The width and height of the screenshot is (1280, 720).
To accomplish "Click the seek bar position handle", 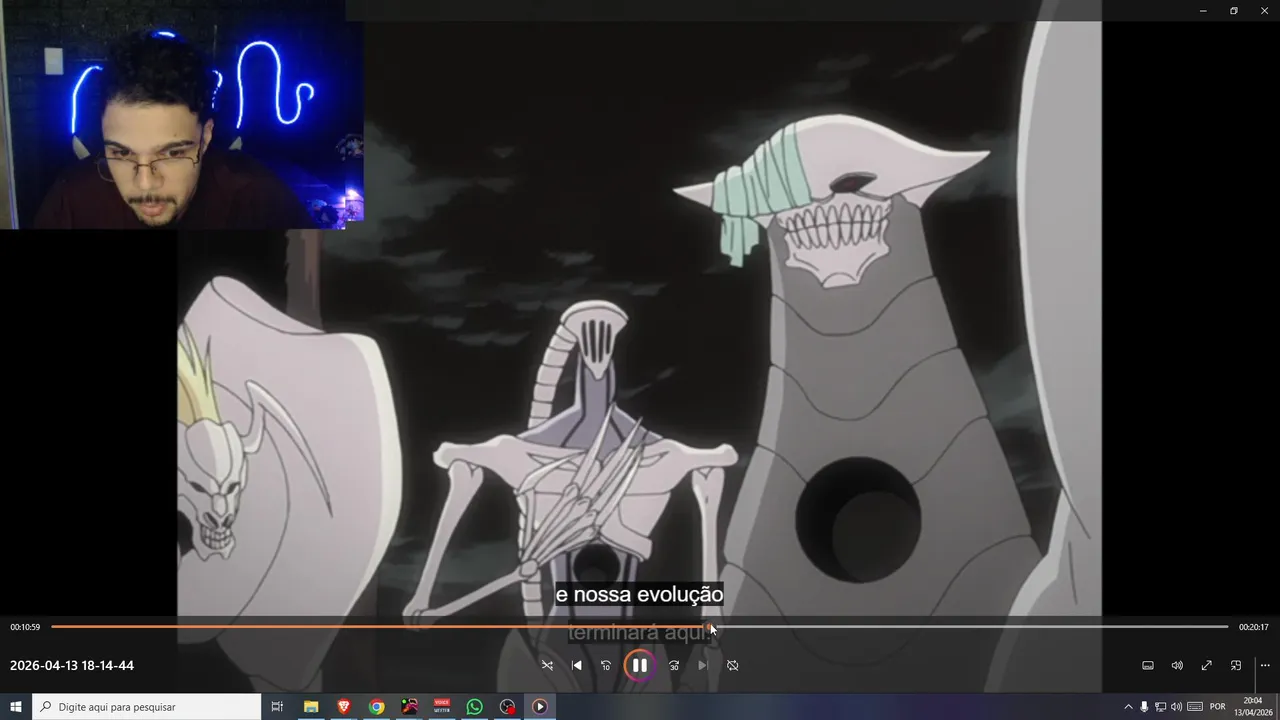I will [709, 627].
